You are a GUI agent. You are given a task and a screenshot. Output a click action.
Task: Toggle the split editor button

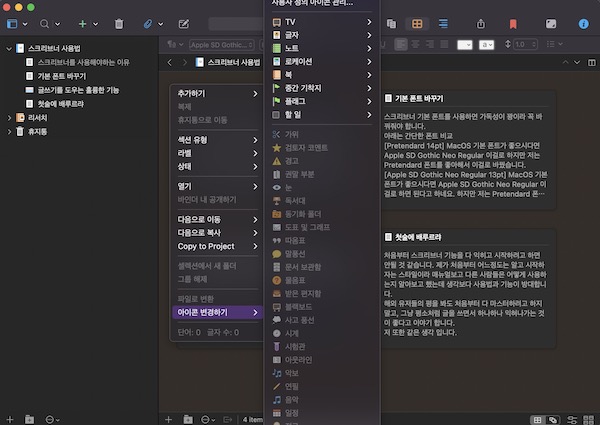(x=592, y=62)
